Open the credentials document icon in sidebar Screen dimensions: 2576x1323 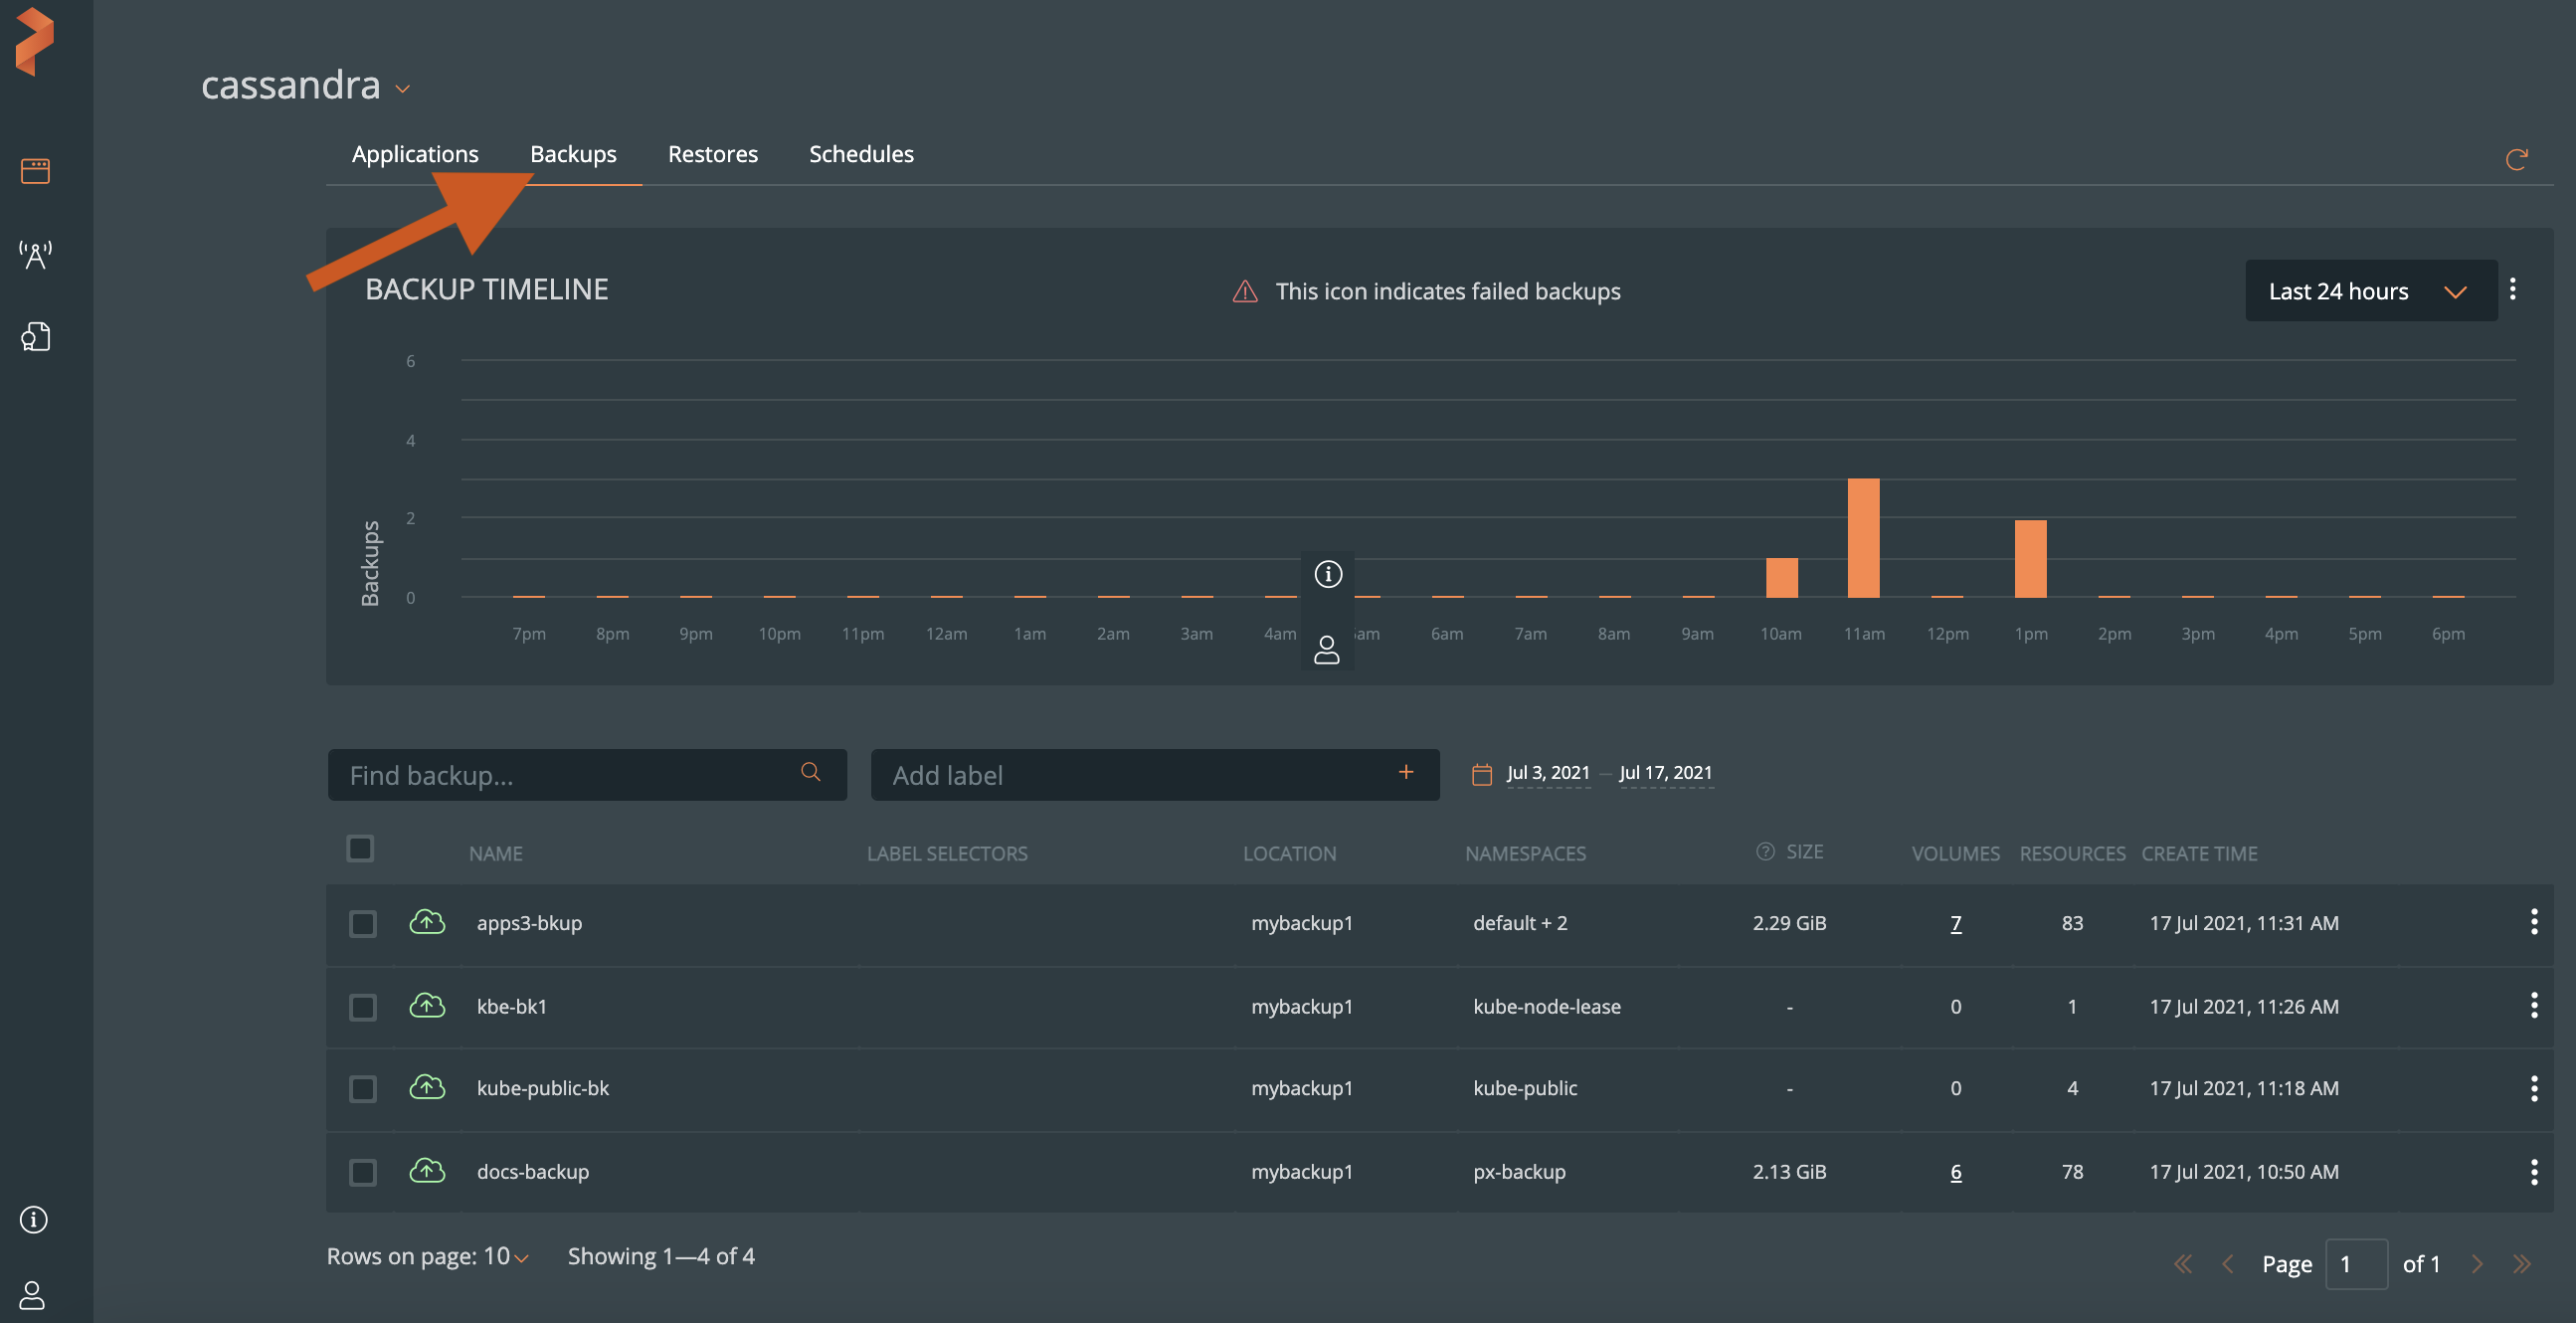click(x=35, y=337)
